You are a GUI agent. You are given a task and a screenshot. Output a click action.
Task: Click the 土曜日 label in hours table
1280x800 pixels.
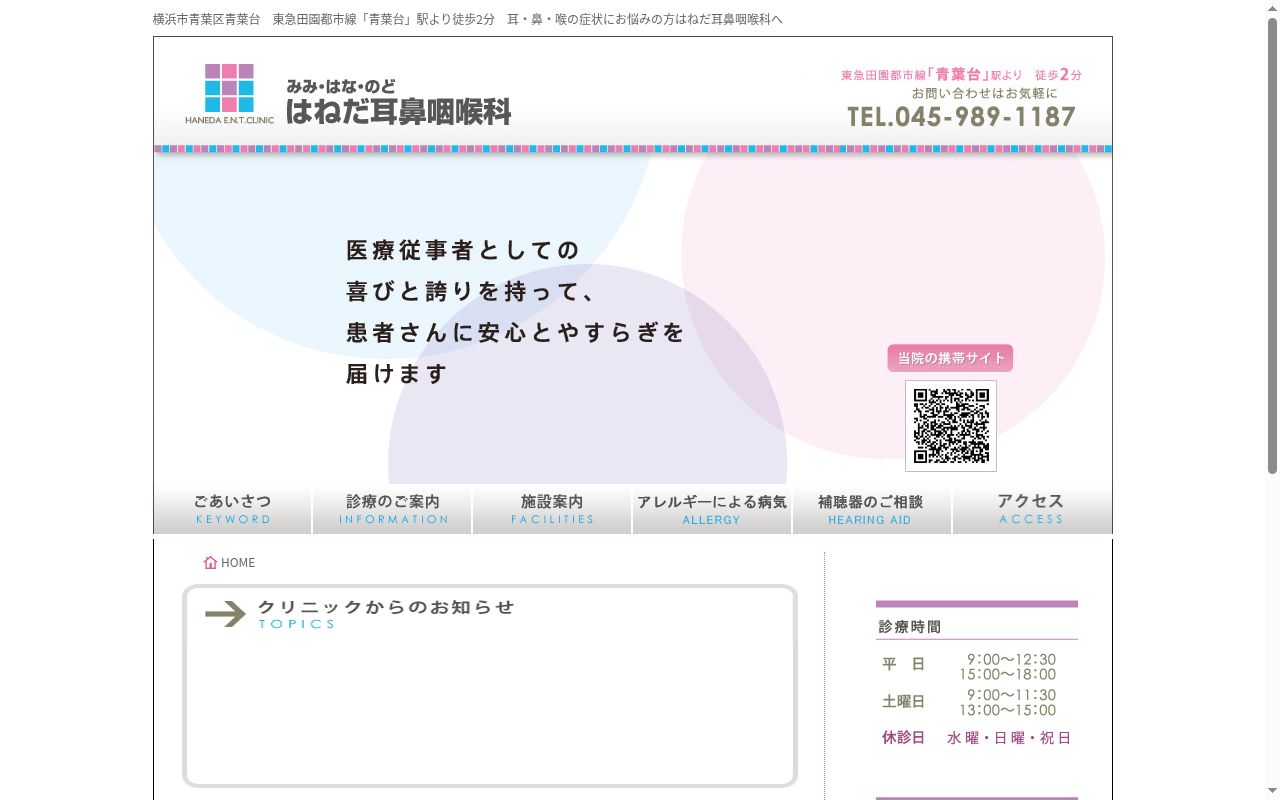coord(904,702)
